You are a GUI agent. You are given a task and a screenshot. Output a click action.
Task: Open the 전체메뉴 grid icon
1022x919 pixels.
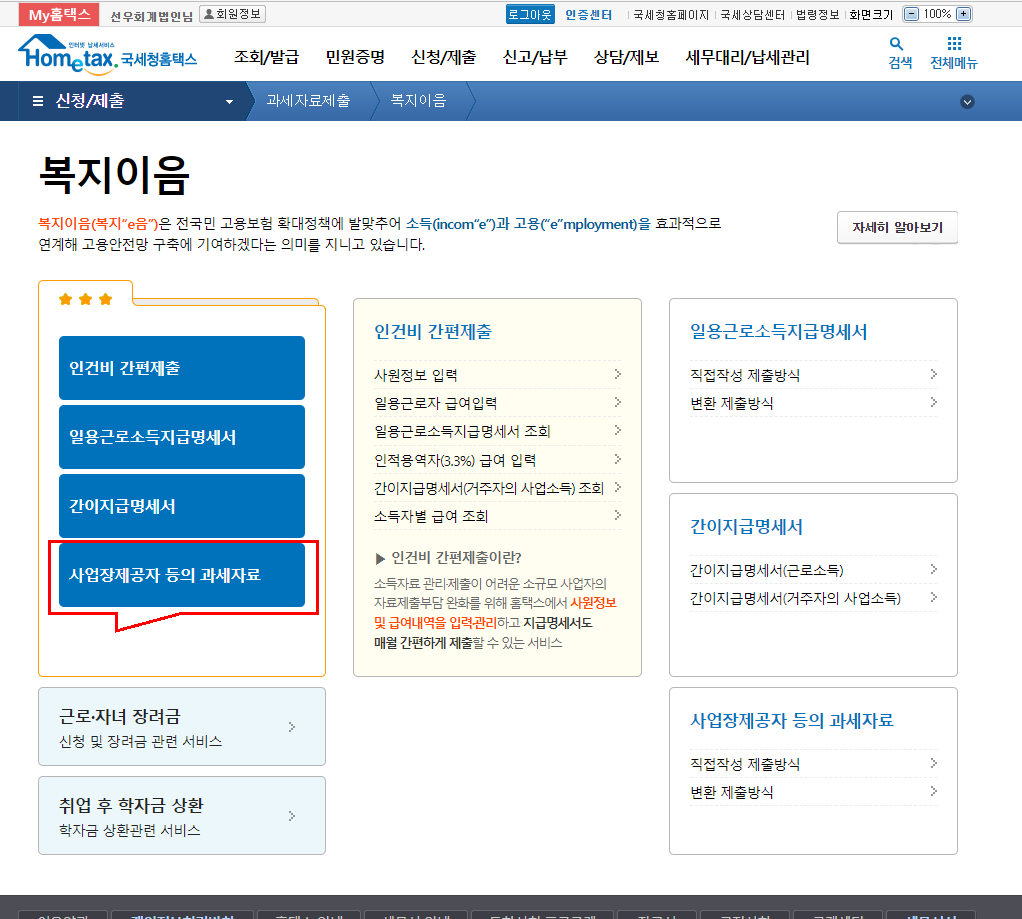954,44
